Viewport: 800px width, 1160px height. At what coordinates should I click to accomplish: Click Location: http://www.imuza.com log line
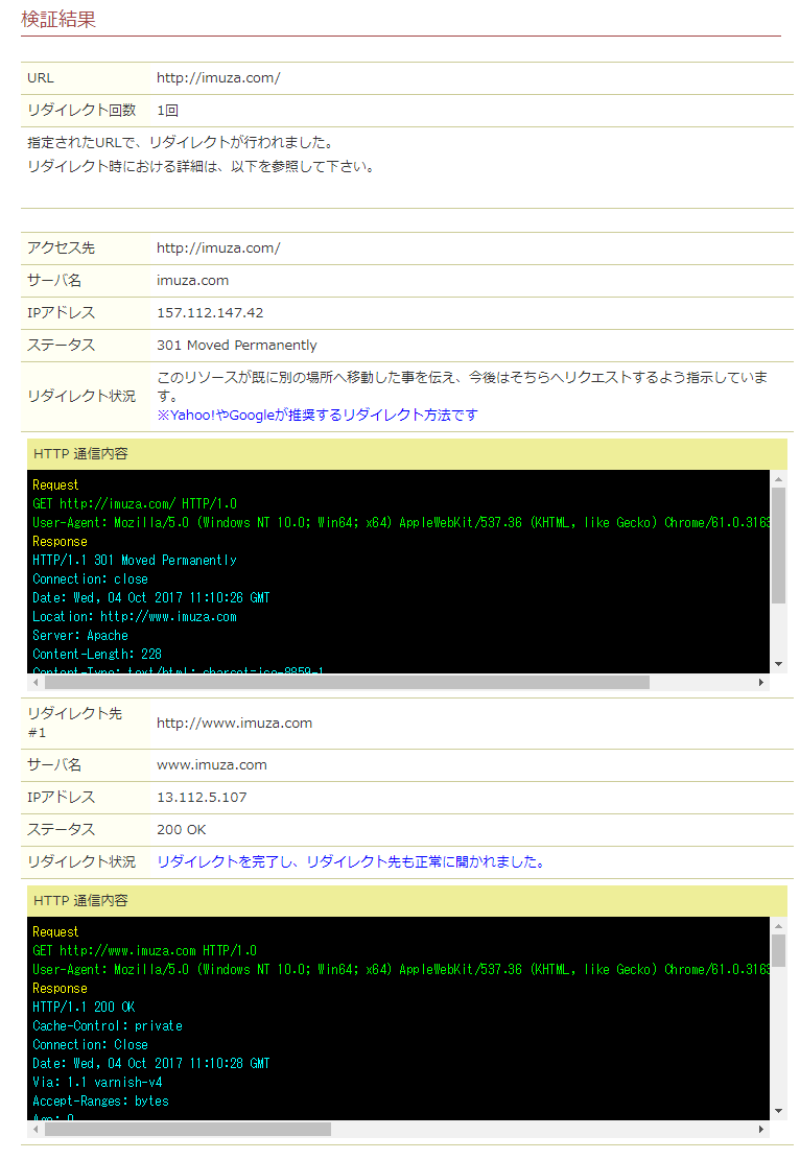(x=135, y=616)
